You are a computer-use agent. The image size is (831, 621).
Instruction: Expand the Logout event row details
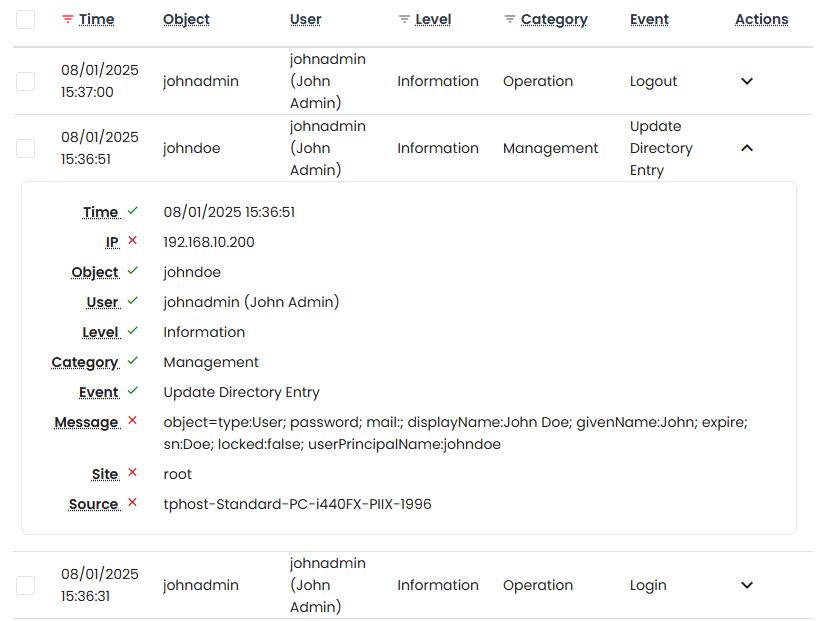coord(747,81)
